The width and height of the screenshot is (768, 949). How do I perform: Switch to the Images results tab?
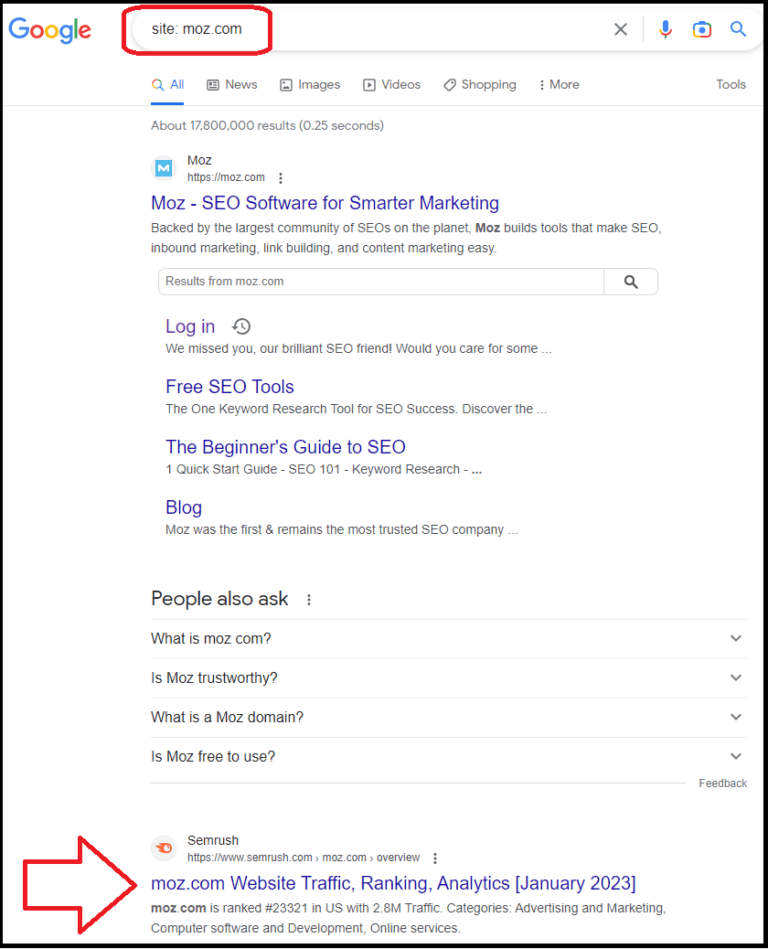310,84
